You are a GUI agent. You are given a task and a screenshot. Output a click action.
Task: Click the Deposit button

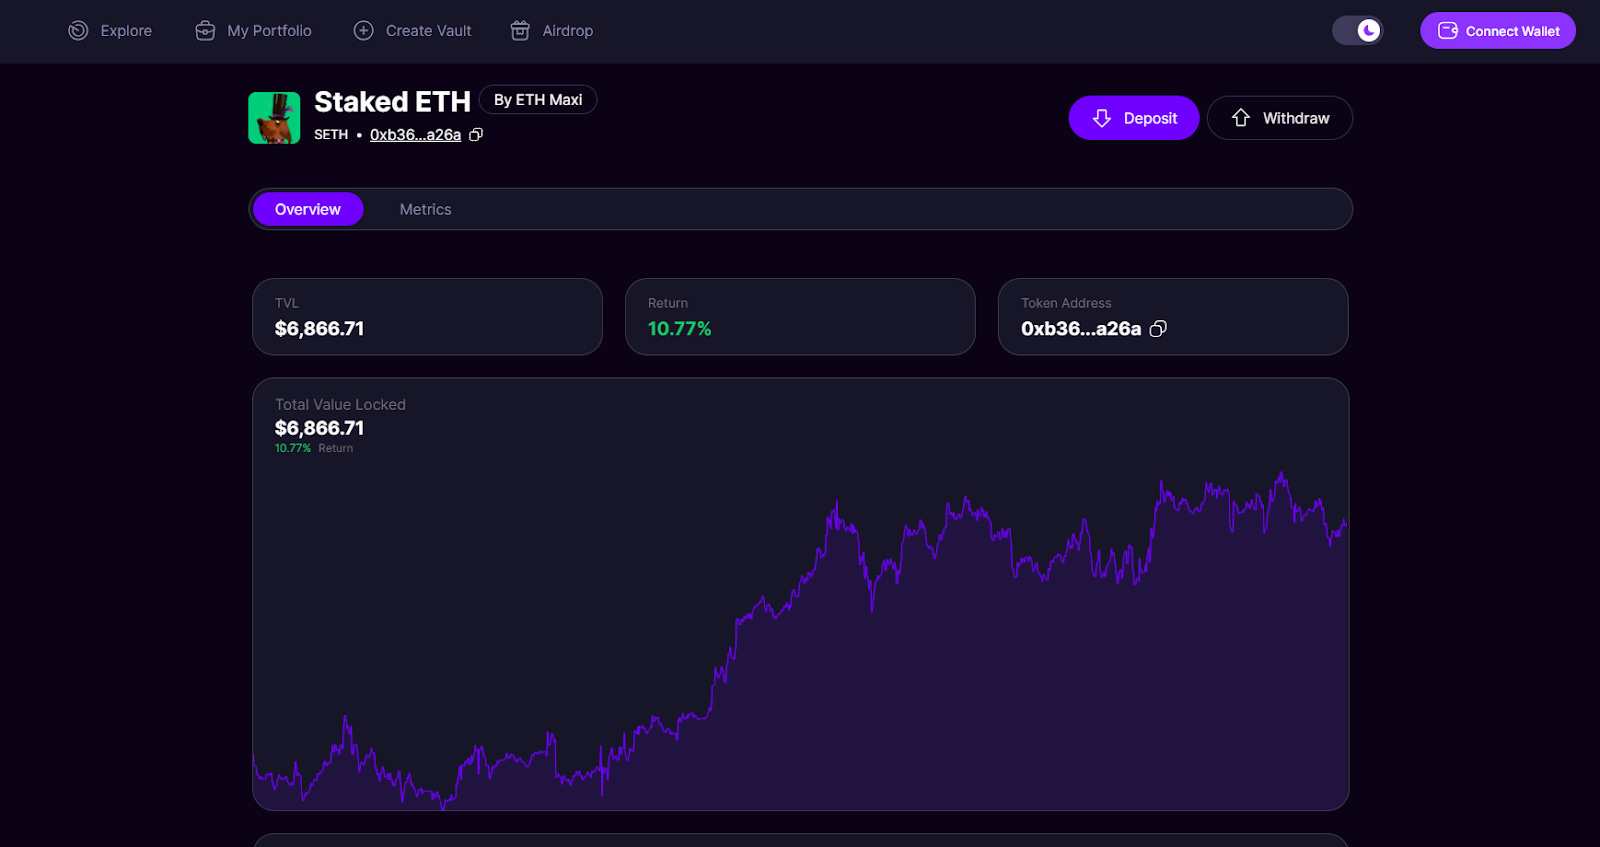coord(1134,118)
